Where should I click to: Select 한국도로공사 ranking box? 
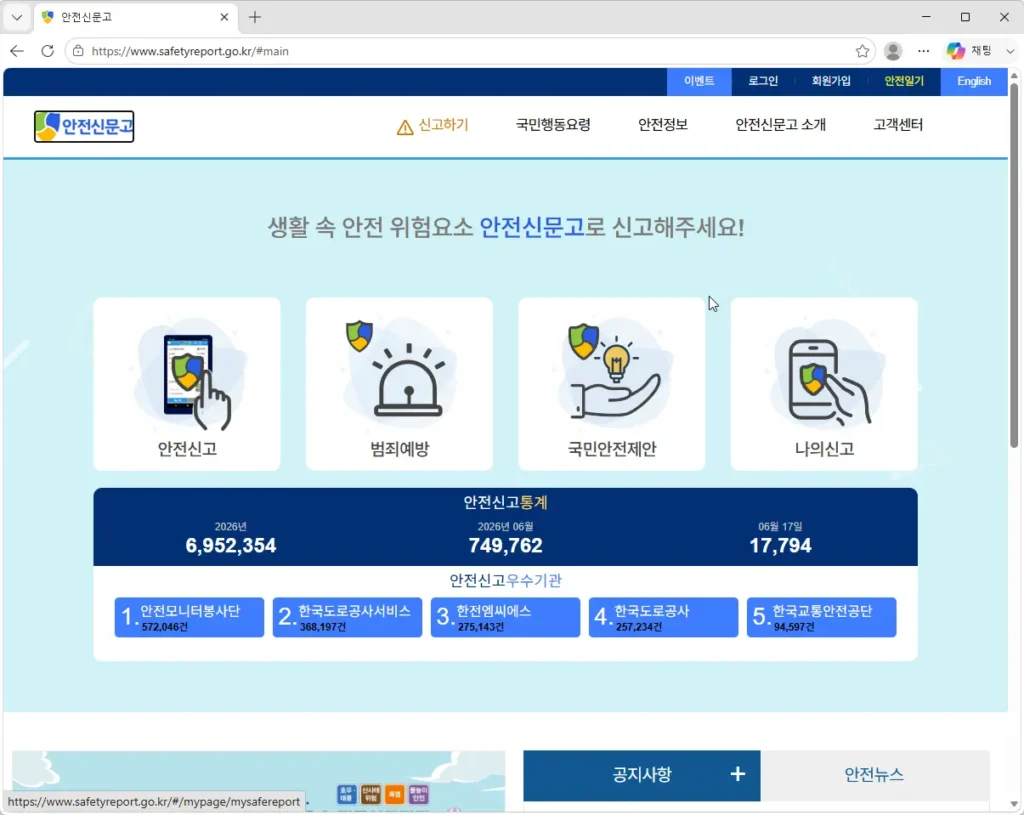coord(664,617)
